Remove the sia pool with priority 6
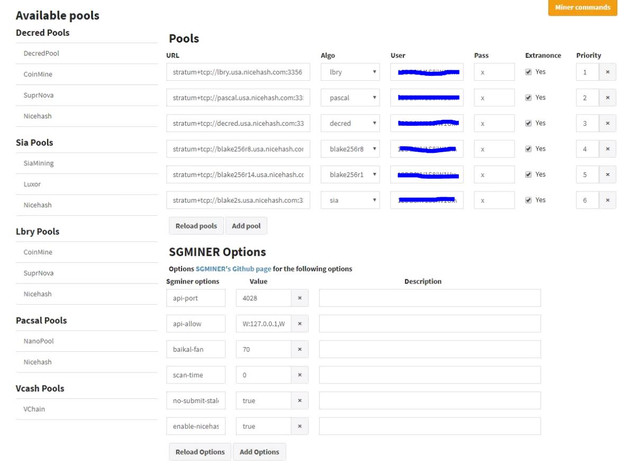The image size is (640, 468). (x=607, y=200)
